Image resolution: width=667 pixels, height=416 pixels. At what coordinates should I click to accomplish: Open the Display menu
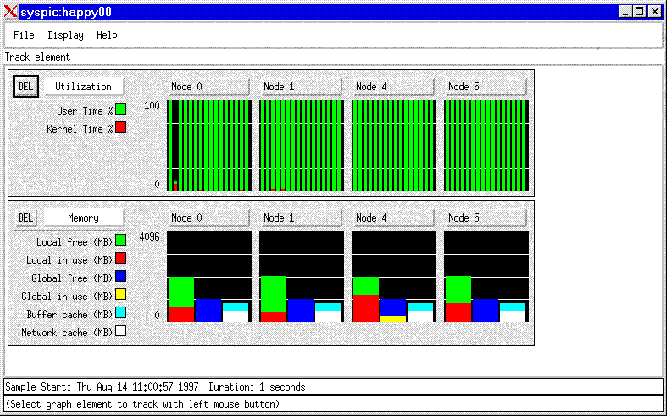tap(65, 35)
